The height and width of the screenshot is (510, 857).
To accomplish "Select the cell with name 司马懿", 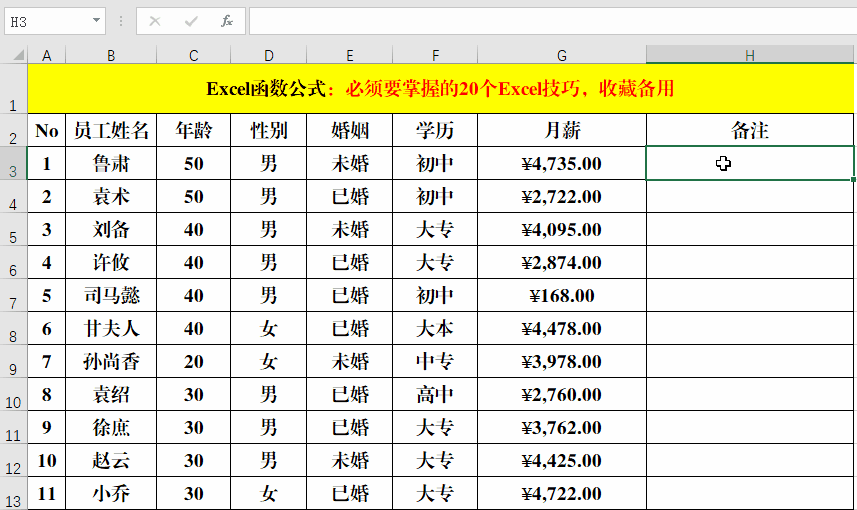I will pyautogui.click(x=111, y=295).
